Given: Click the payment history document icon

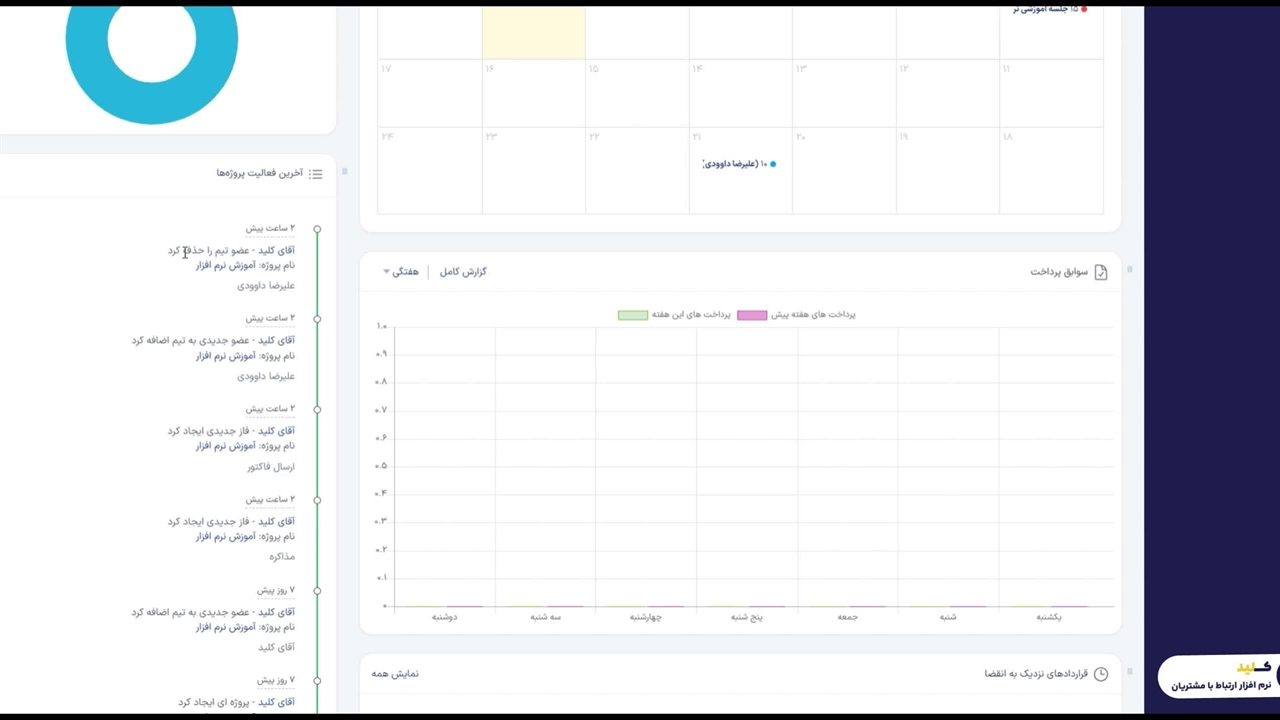Looking at the screenshot, I should pos(1101,272).
